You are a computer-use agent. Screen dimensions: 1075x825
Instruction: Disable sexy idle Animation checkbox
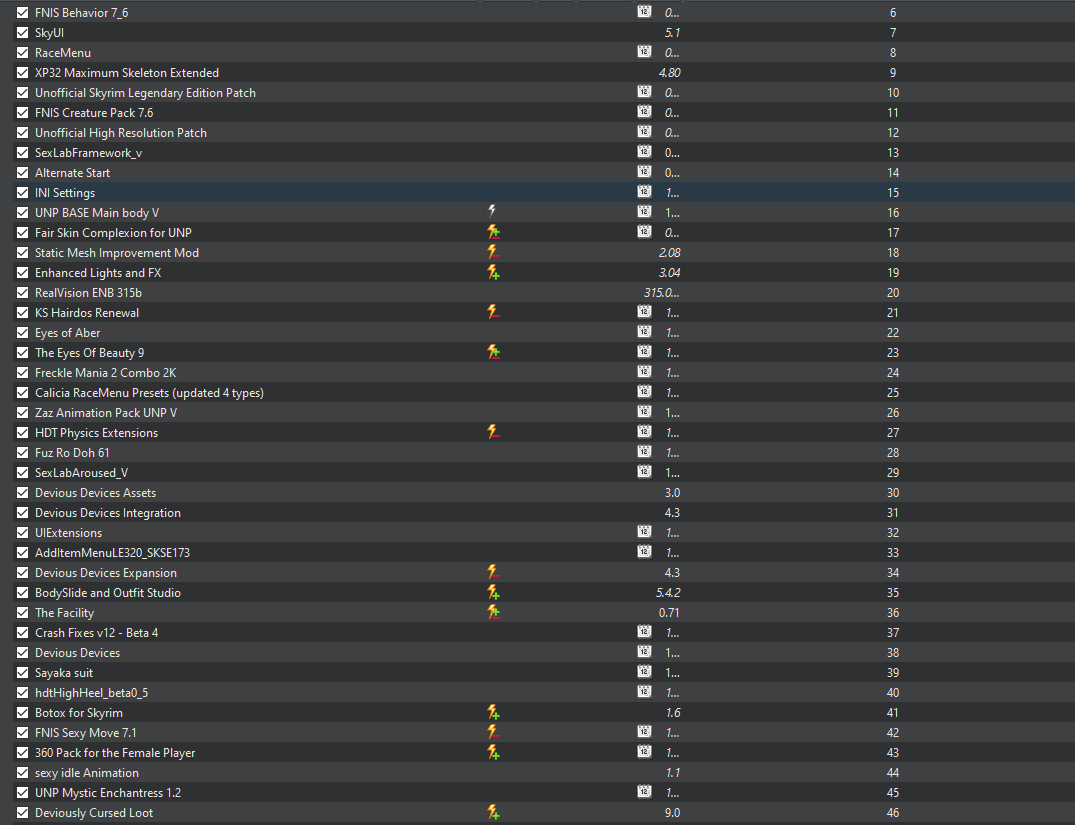[23, 772]
